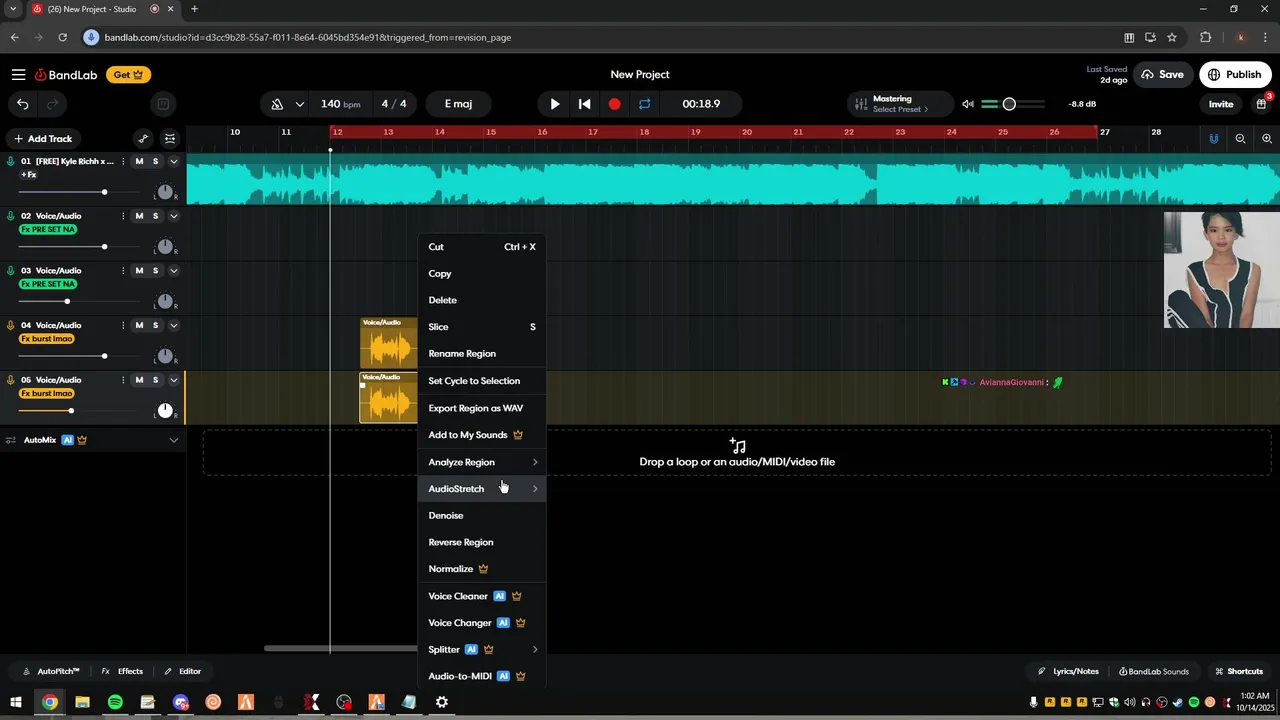This screenshot has height=720, width=1280.
Task: Click the Invite button
Action: [x=1221, y=104]
